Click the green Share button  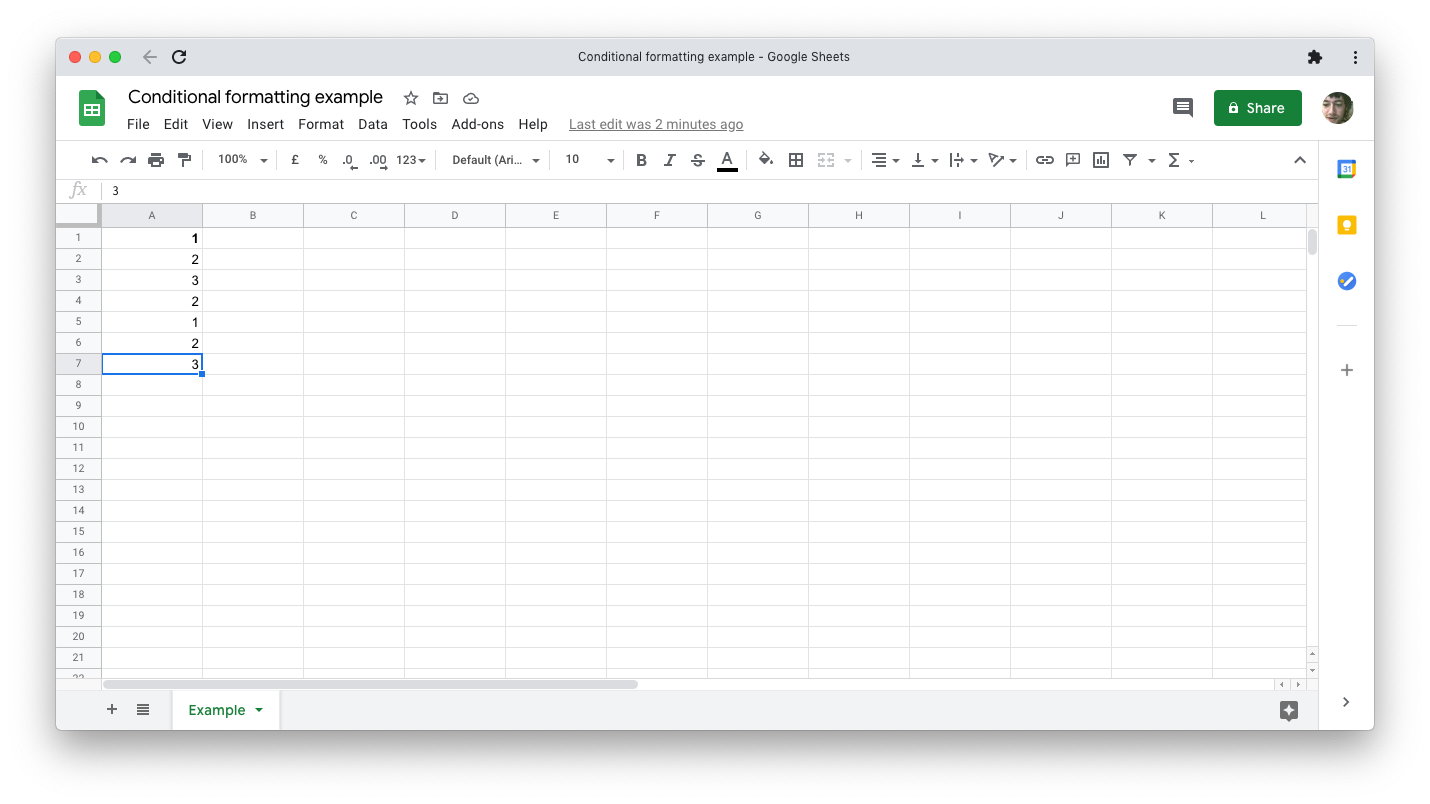point(1258,108)
